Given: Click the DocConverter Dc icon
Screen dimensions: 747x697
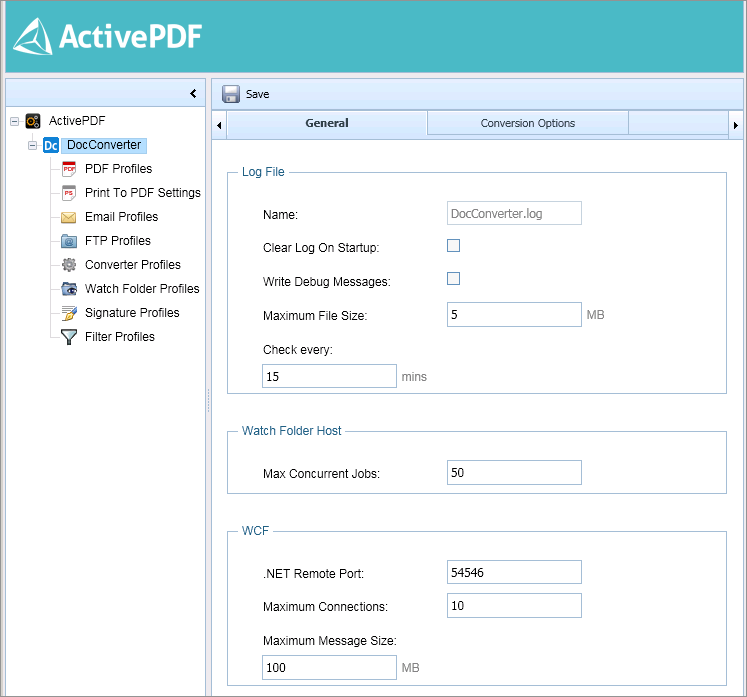Looking at the screenshot, I should (x=51, y=145).
